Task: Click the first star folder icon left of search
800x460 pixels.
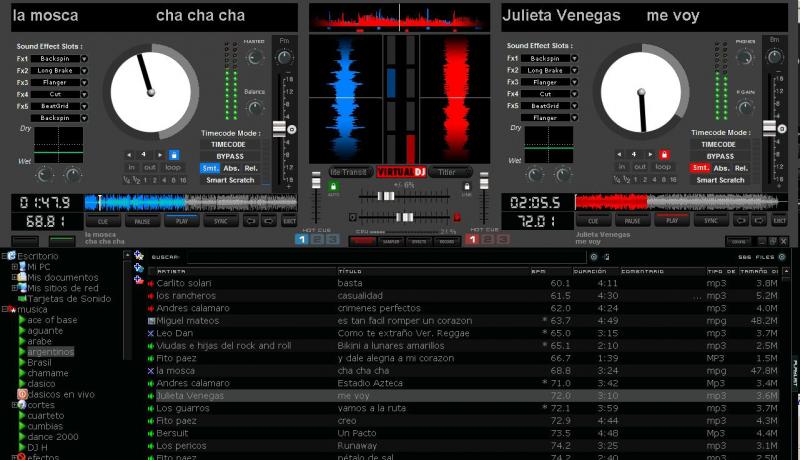Action: (x=138, y=255)
